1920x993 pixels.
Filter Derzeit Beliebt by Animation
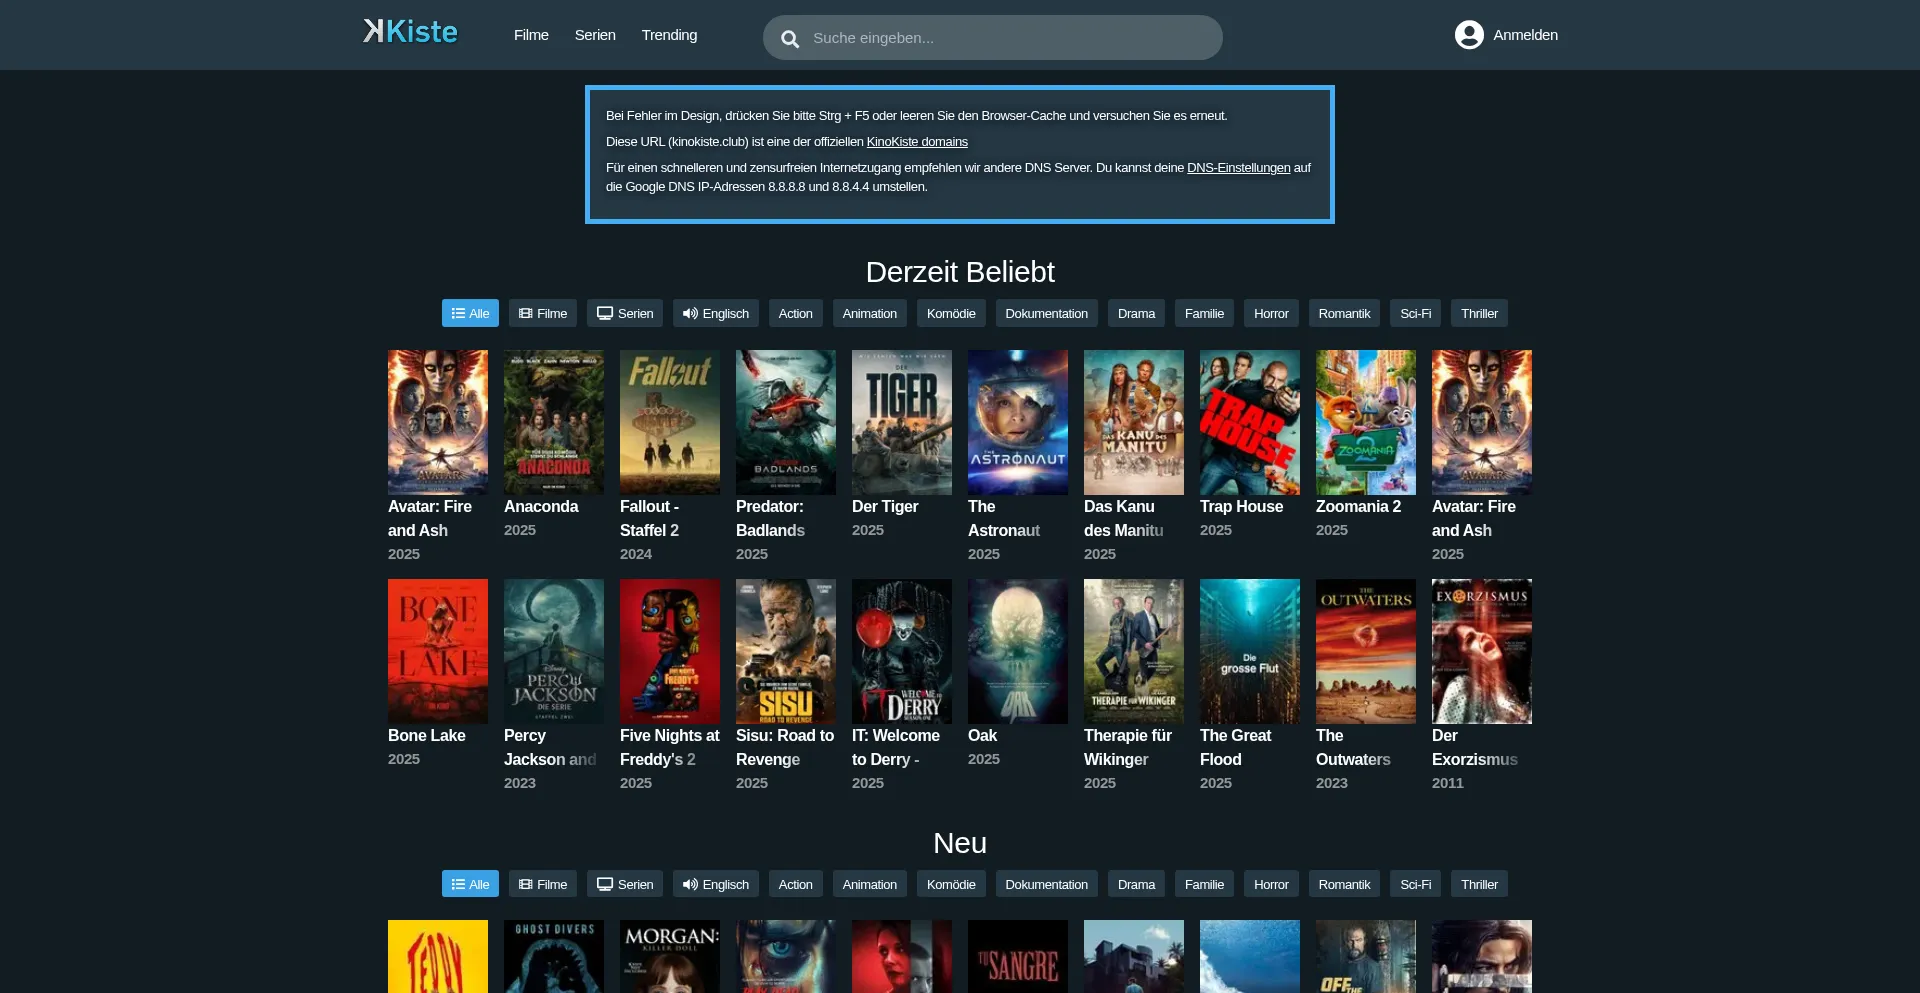coord(870,313)
